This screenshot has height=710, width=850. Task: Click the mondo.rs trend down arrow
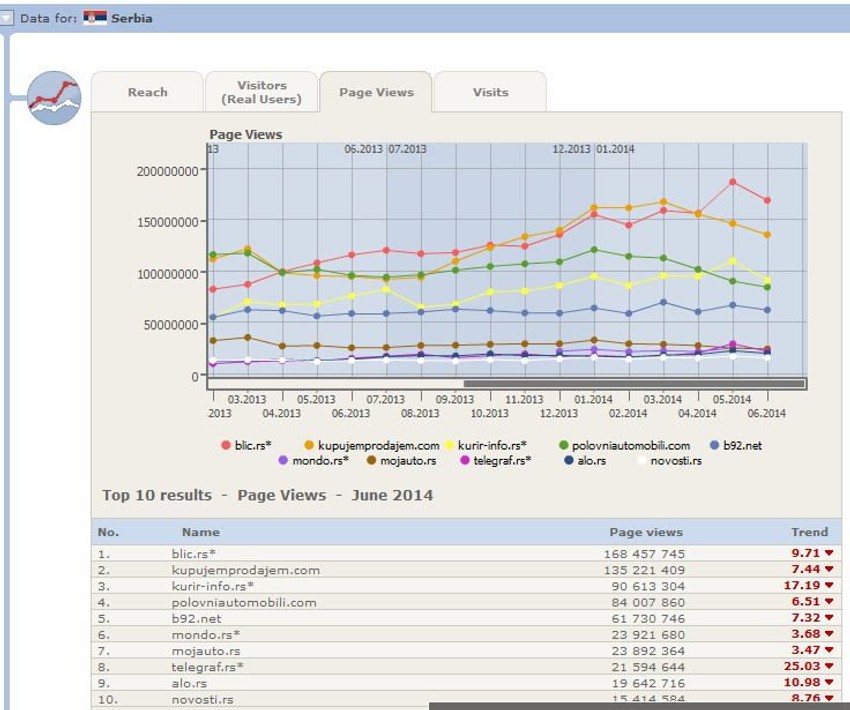[829, 634]
